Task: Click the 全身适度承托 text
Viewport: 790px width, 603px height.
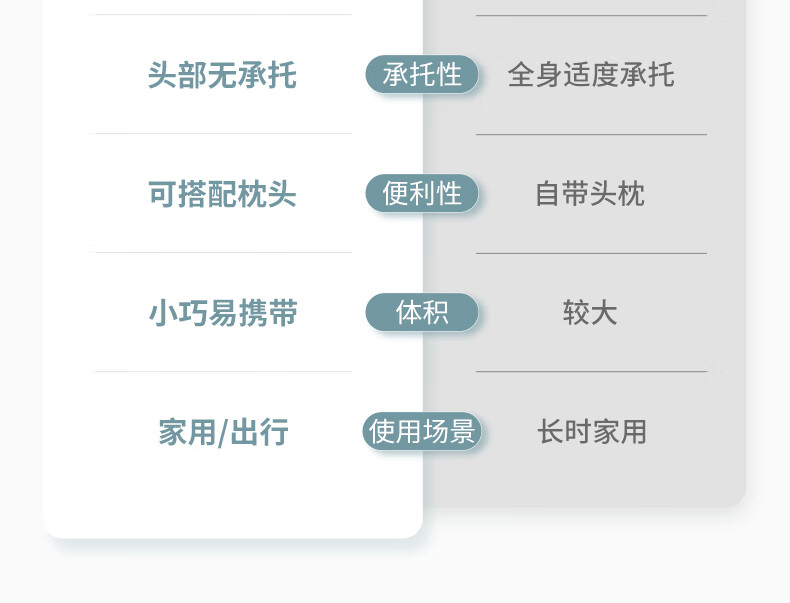Action: tap(591, 75)
